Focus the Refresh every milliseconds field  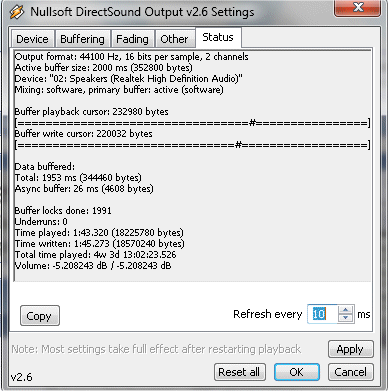[322, 314]
